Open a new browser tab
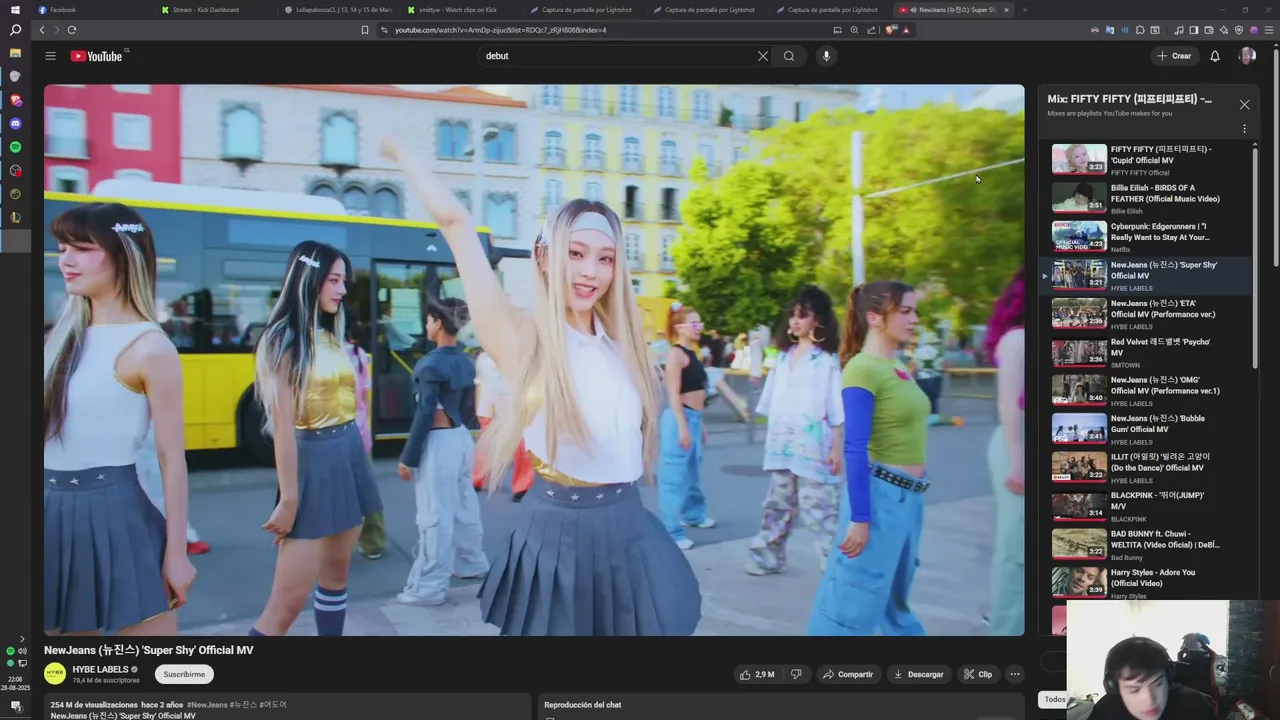Screen dimensions: 1280x720 tap(1024, 10)
